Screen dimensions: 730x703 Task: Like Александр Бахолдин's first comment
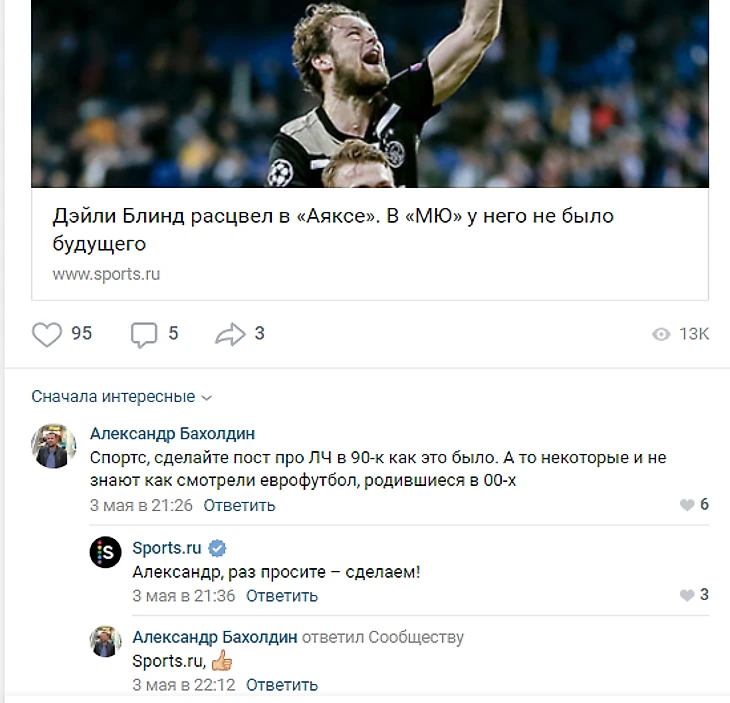pyautogui.click(x=687, y=505)
